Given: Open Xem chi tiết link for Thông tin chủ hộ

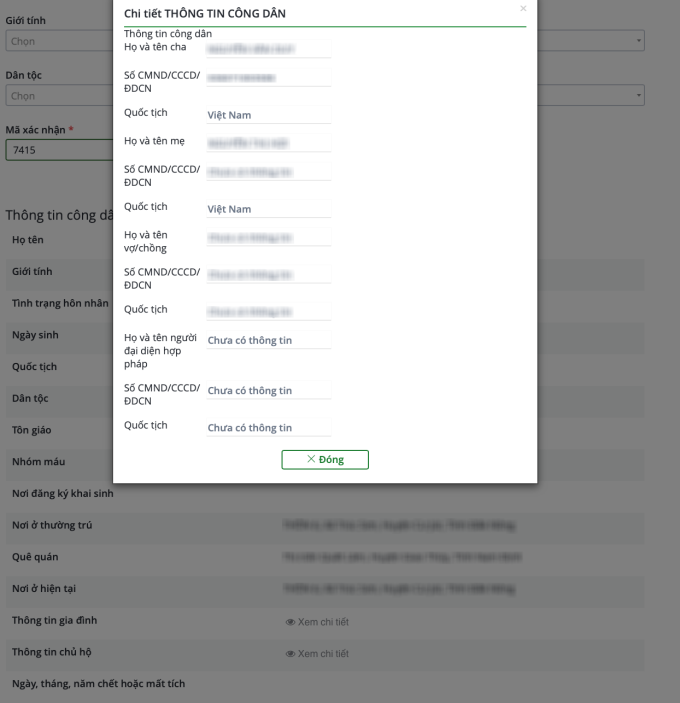Looking at the screenshot, I should pos(322,654).
